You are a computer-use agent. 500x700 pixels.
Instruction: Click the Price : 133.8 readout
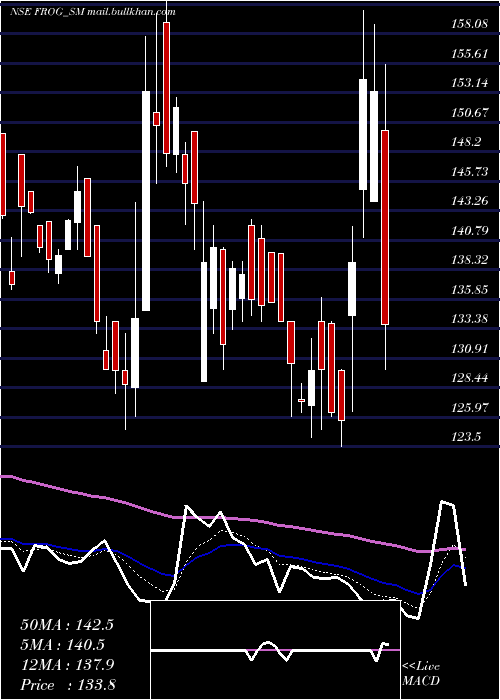68,685
